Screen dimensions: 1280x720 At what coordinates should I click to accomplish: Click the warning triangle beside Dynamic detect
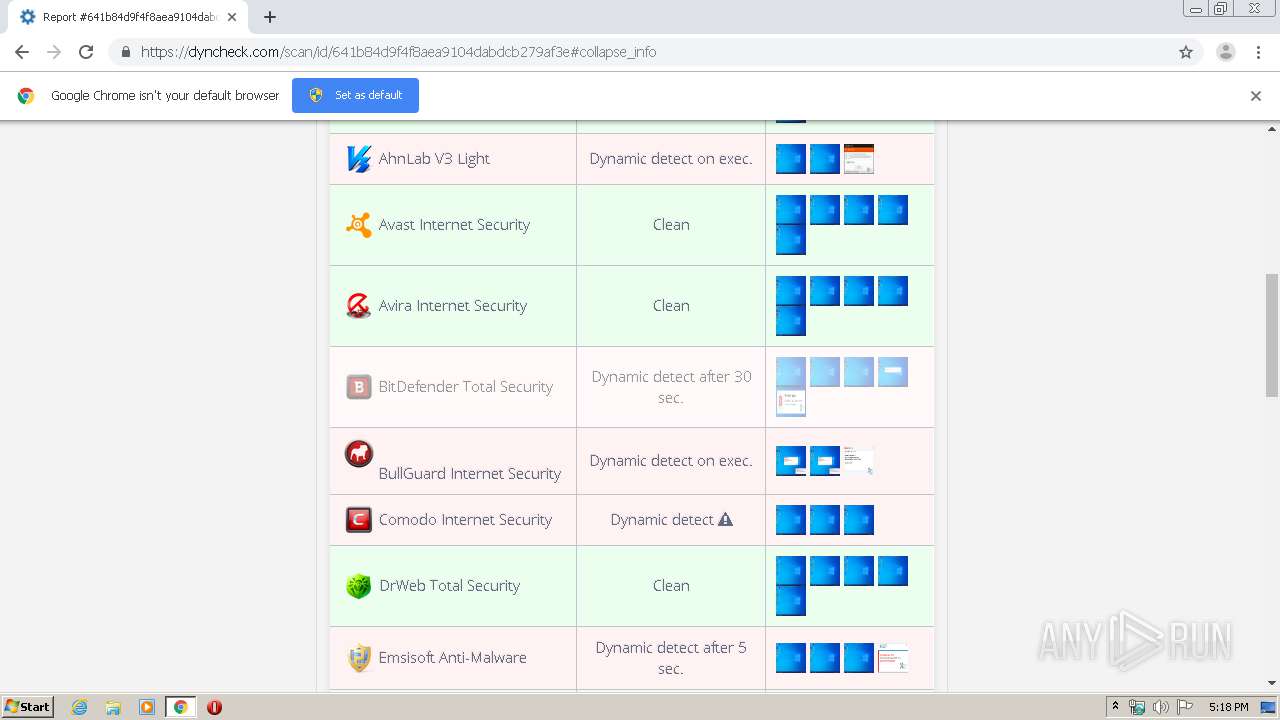point(726,520)
